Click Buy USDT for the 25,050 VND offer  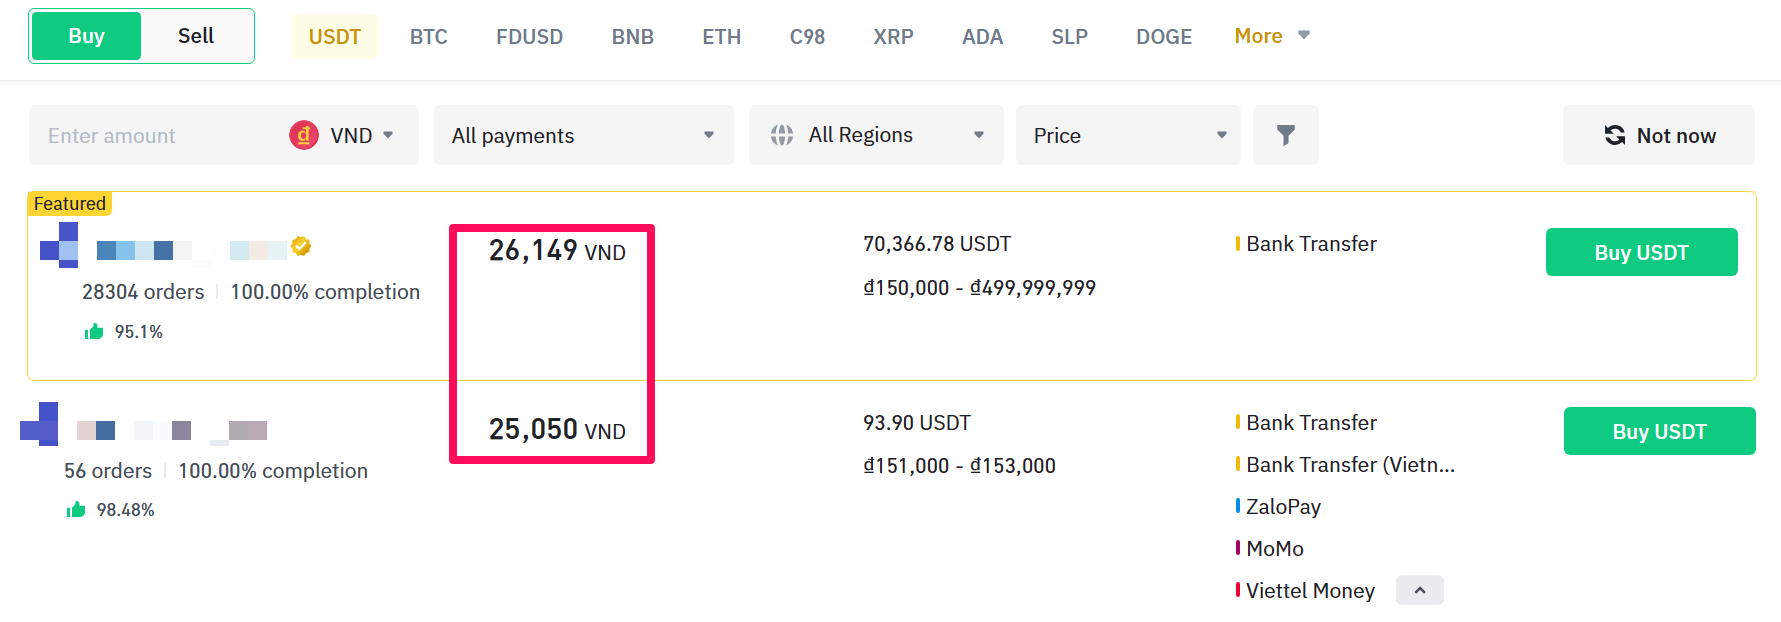click(x=1659, y=431)
